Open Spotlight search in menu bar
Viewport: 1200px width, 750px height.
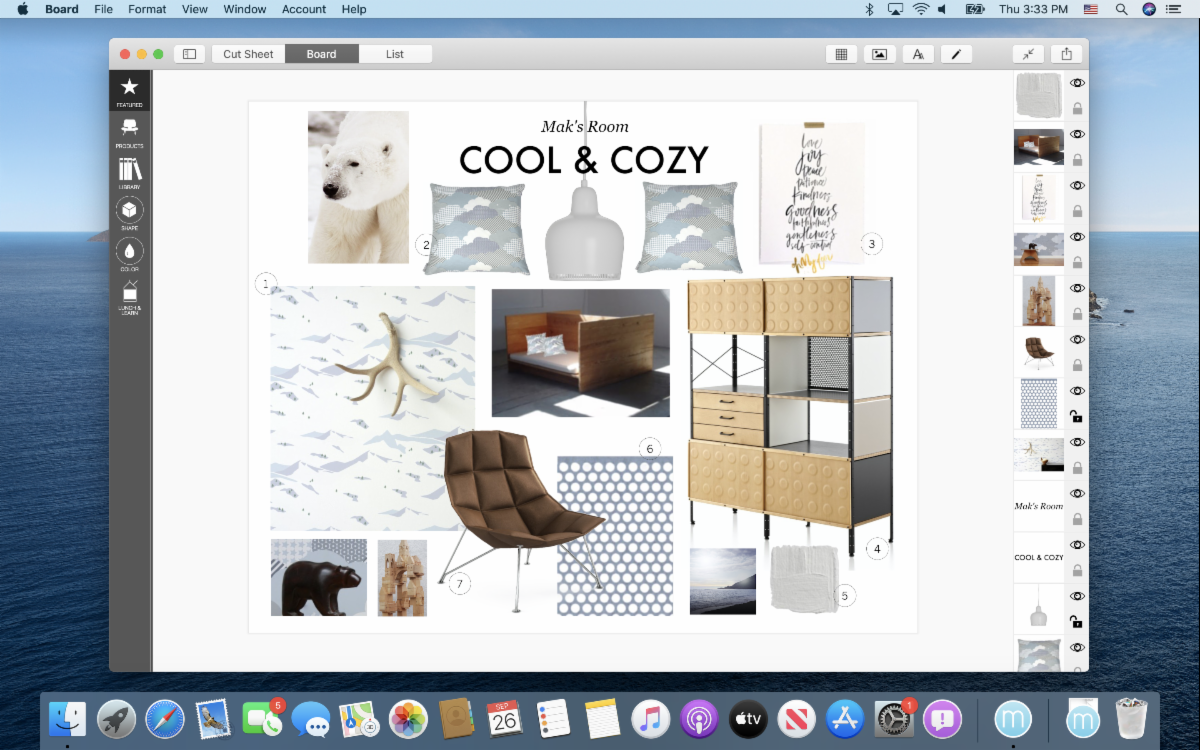point(1121,9)
